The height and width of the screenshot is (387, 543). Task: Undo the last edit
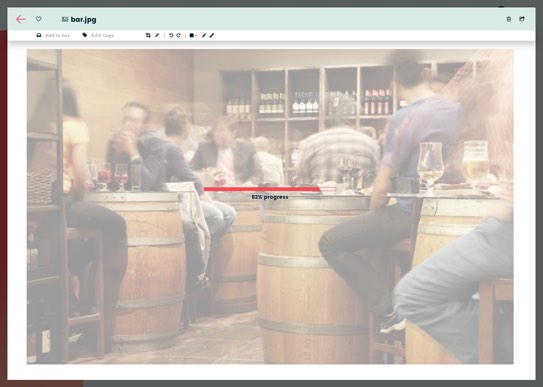171,35
